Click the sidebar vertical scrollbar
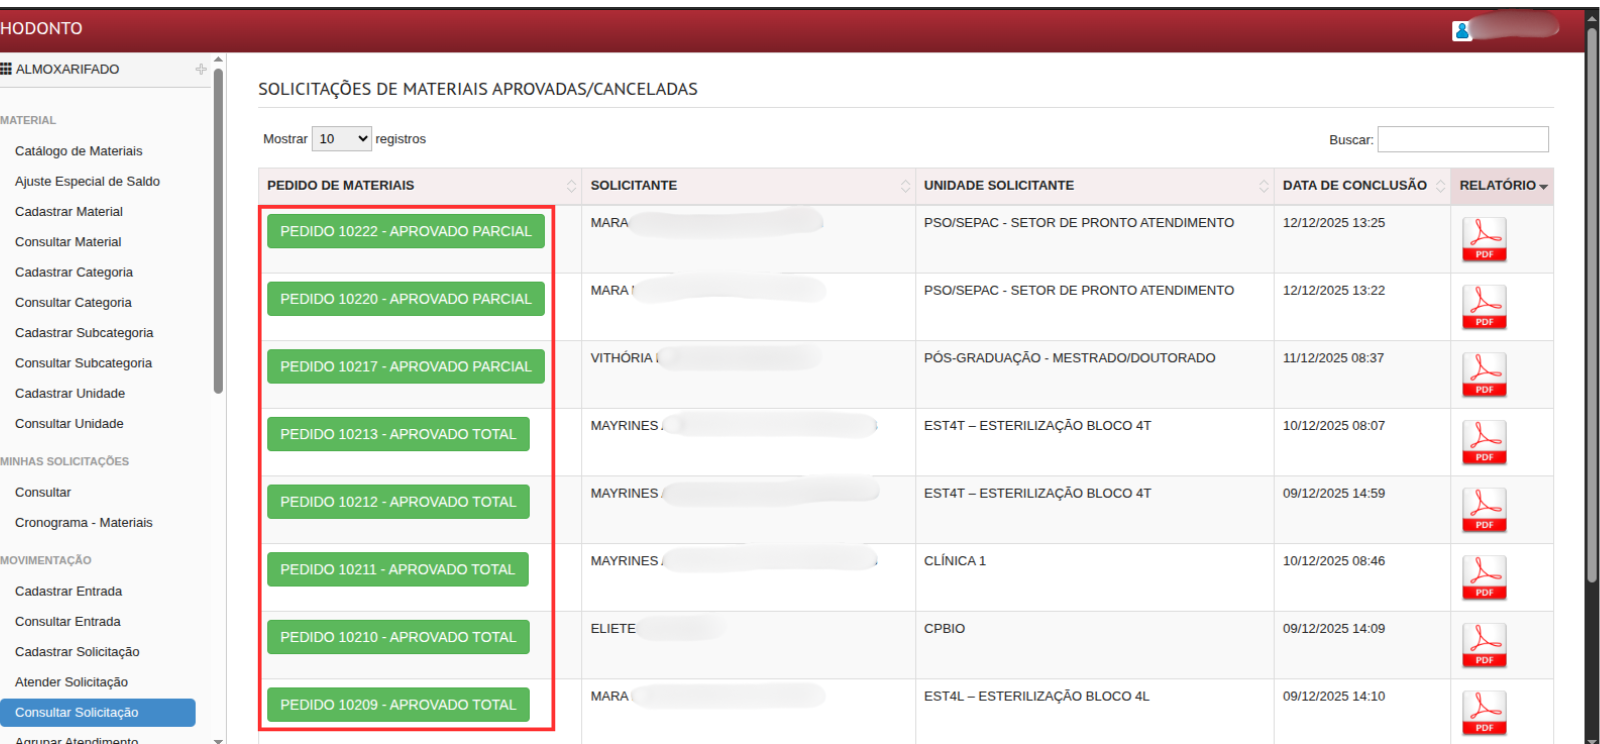1600x744 pixels. point(218,230)
